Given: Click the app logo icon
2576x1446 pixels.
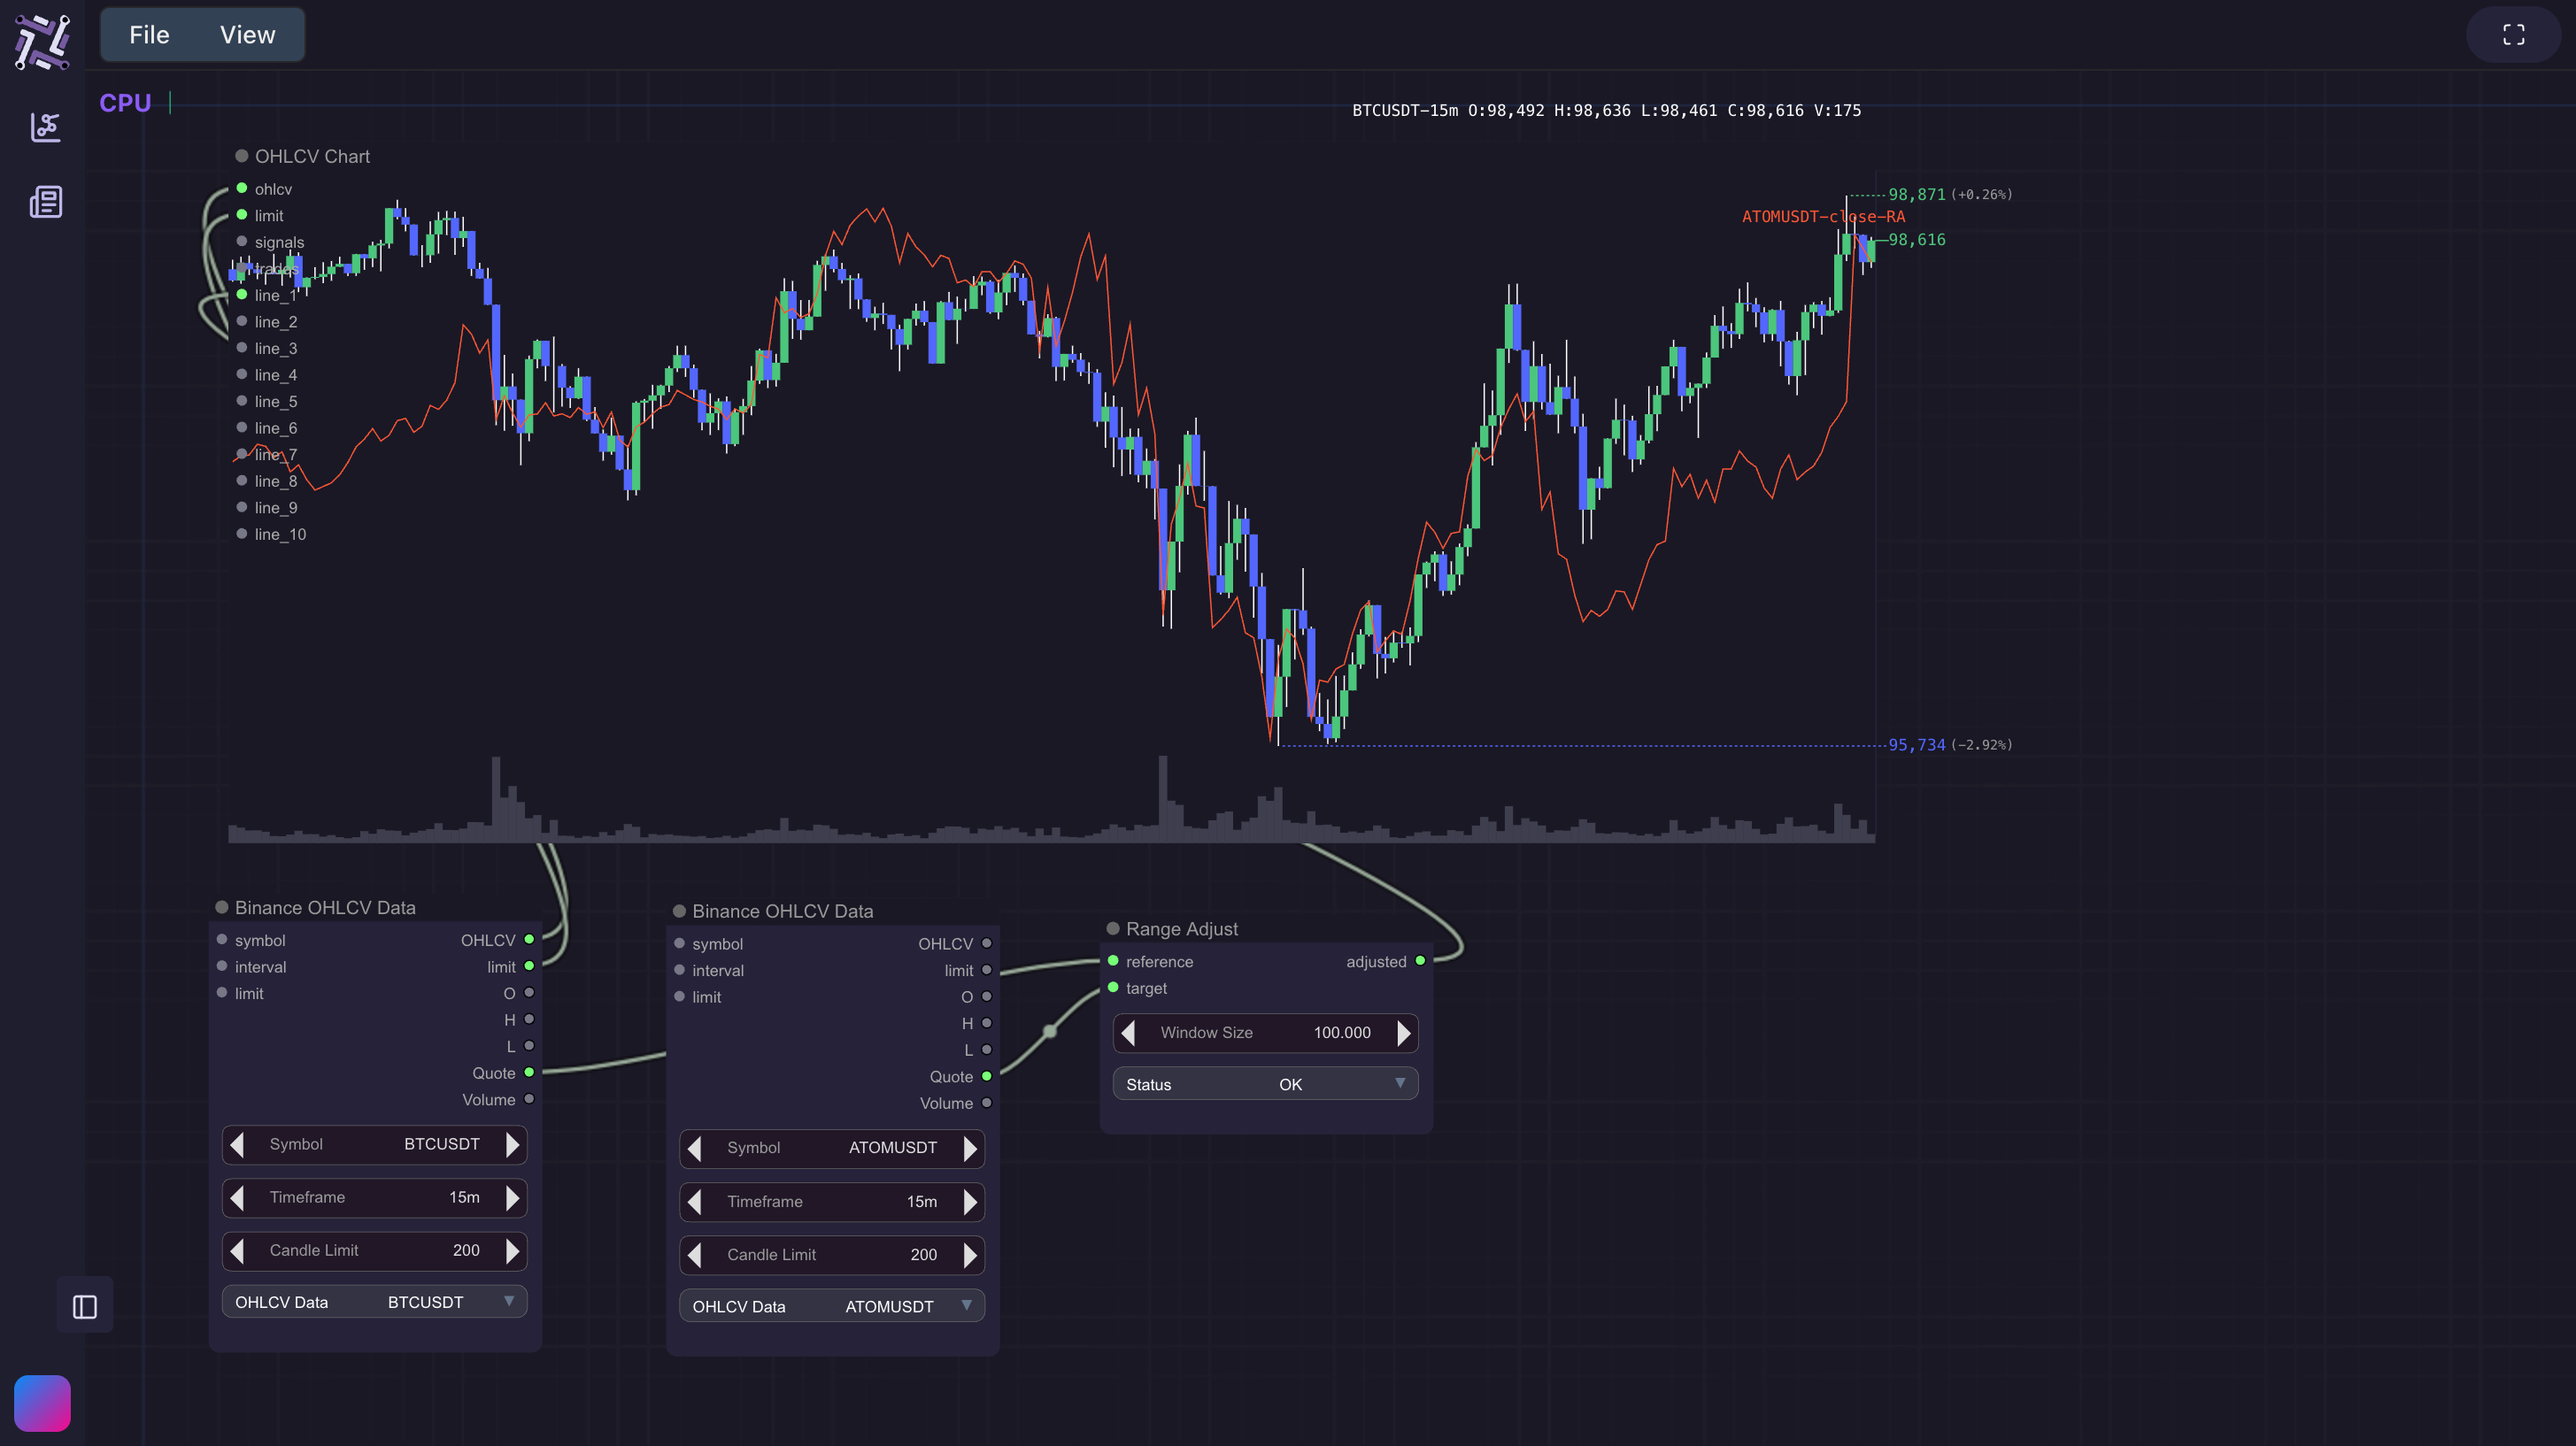Looking at the screenshot, I should tap(42, 41).
